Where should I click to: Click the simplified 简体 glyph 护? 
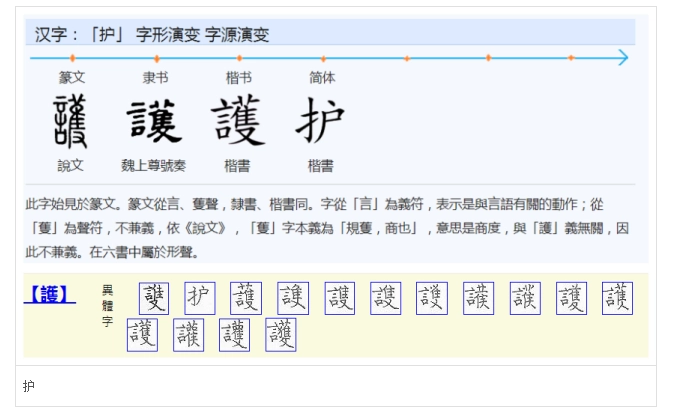[x=321, y=122]
